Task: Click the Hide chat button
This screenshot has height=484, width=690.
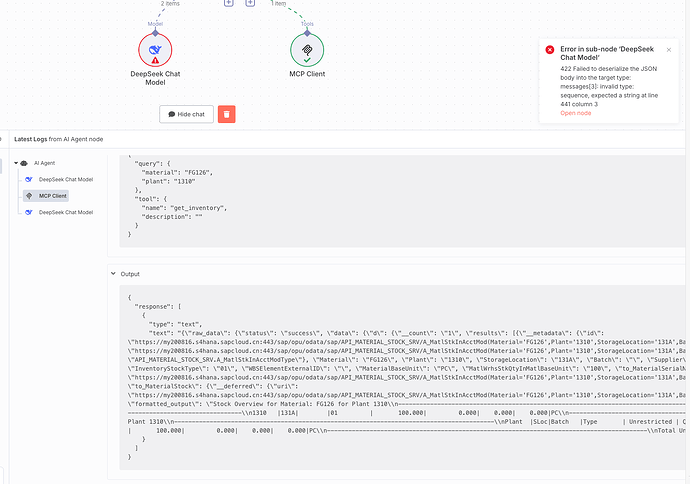Action: click(x=187, y=114)
